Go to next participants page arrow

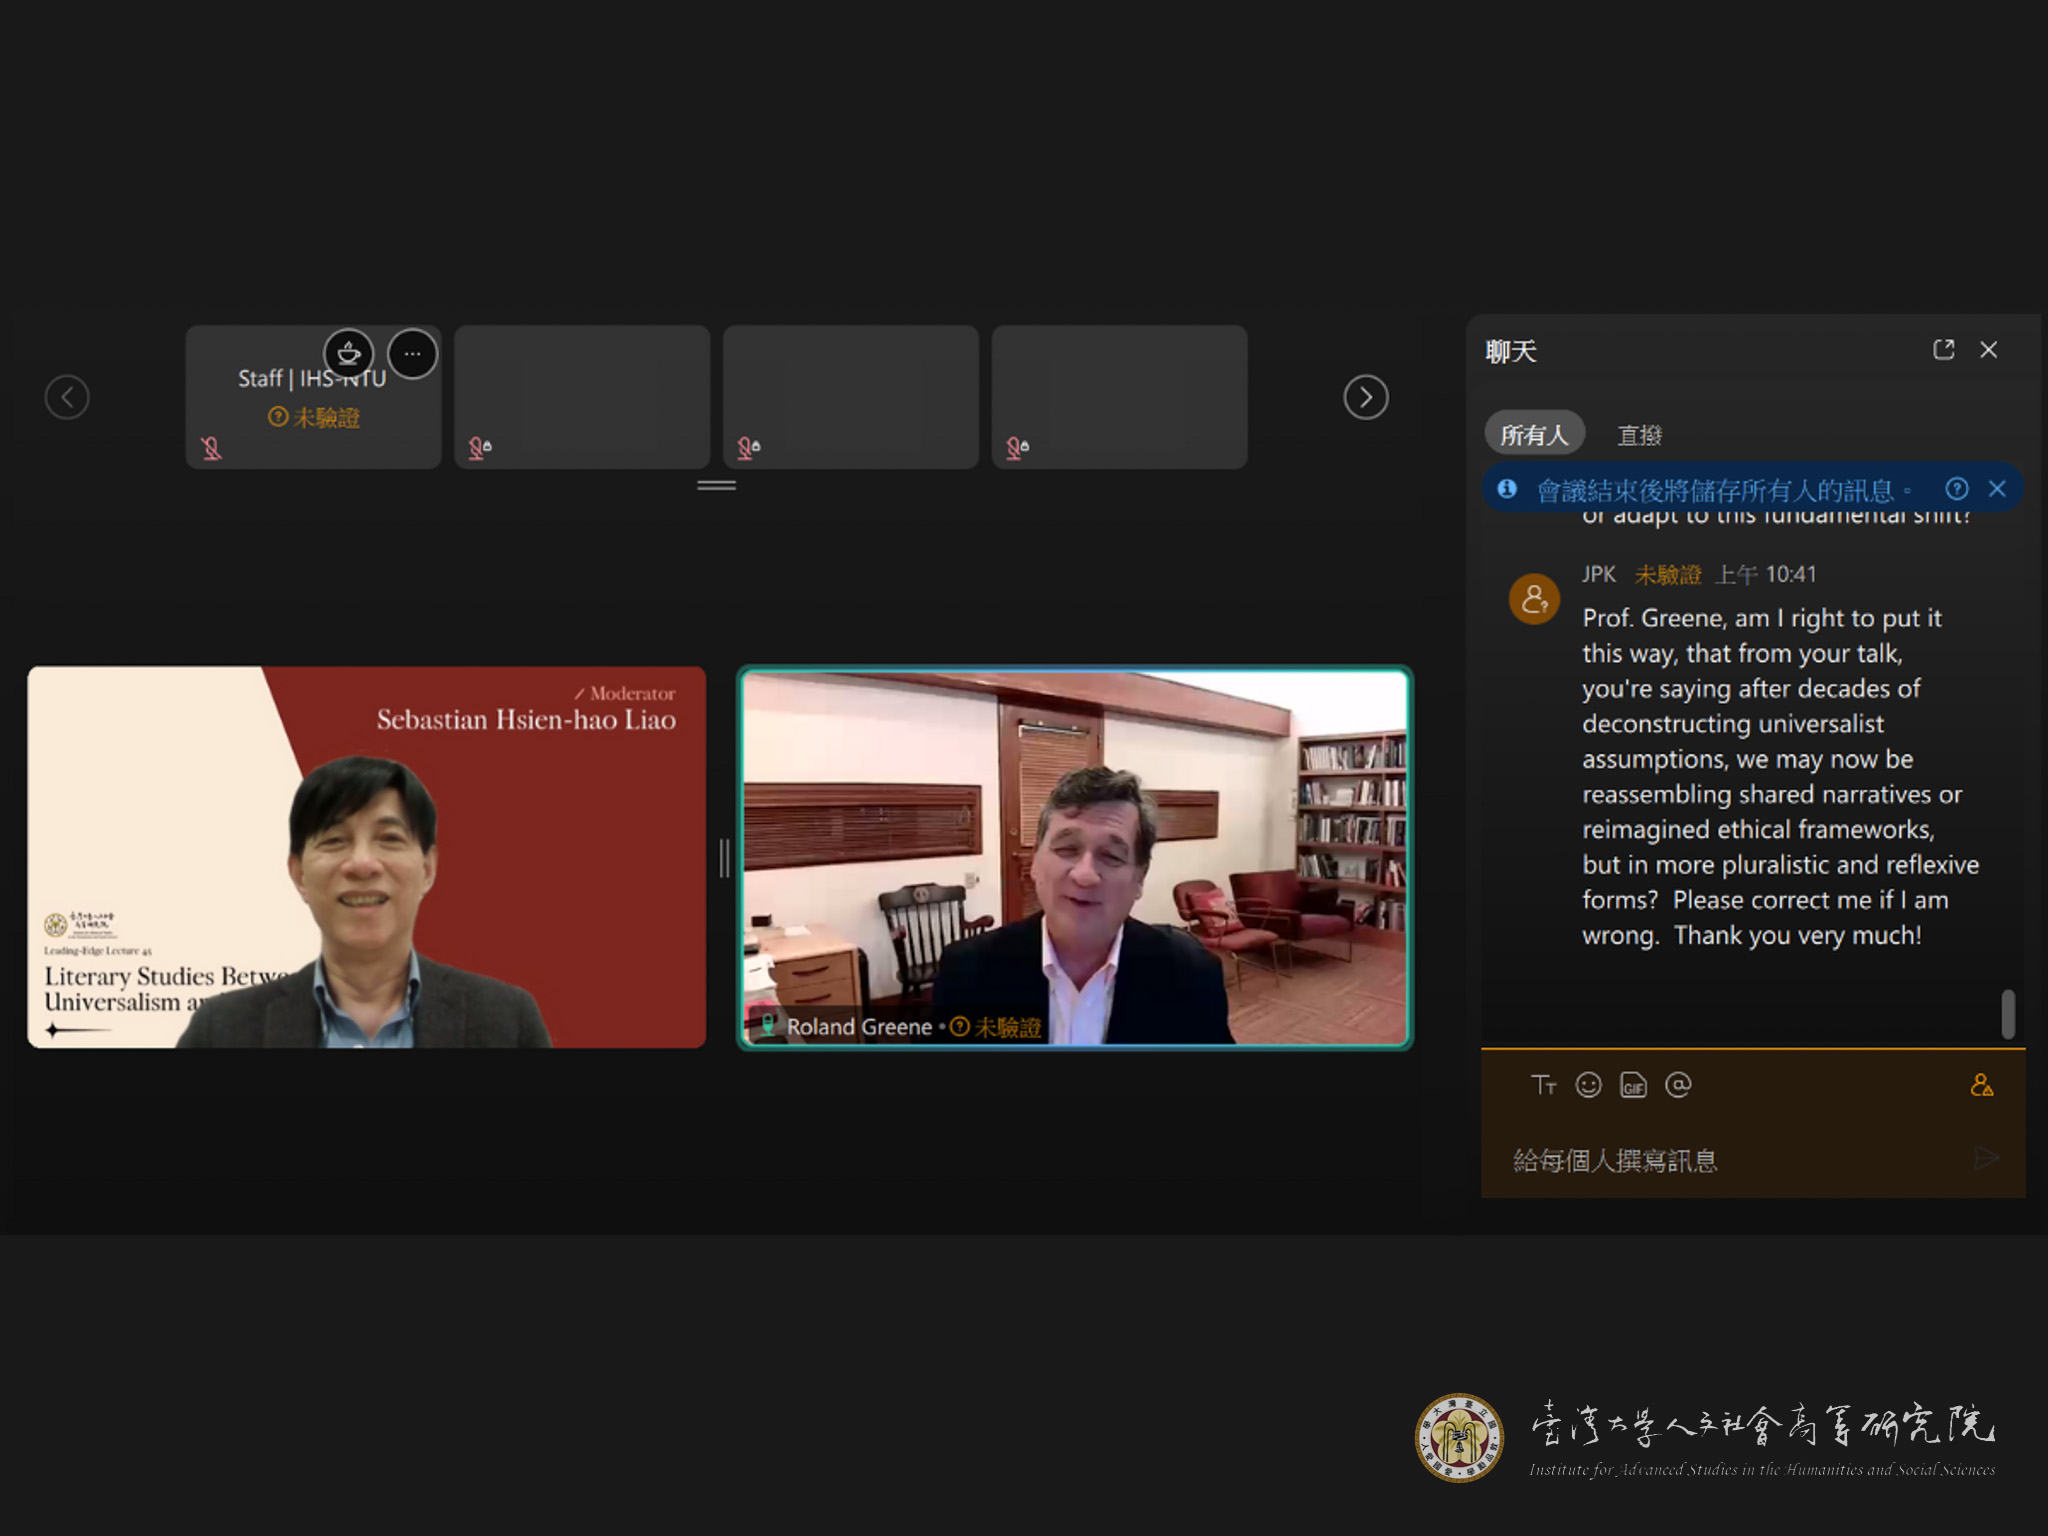click(1365, 397)
